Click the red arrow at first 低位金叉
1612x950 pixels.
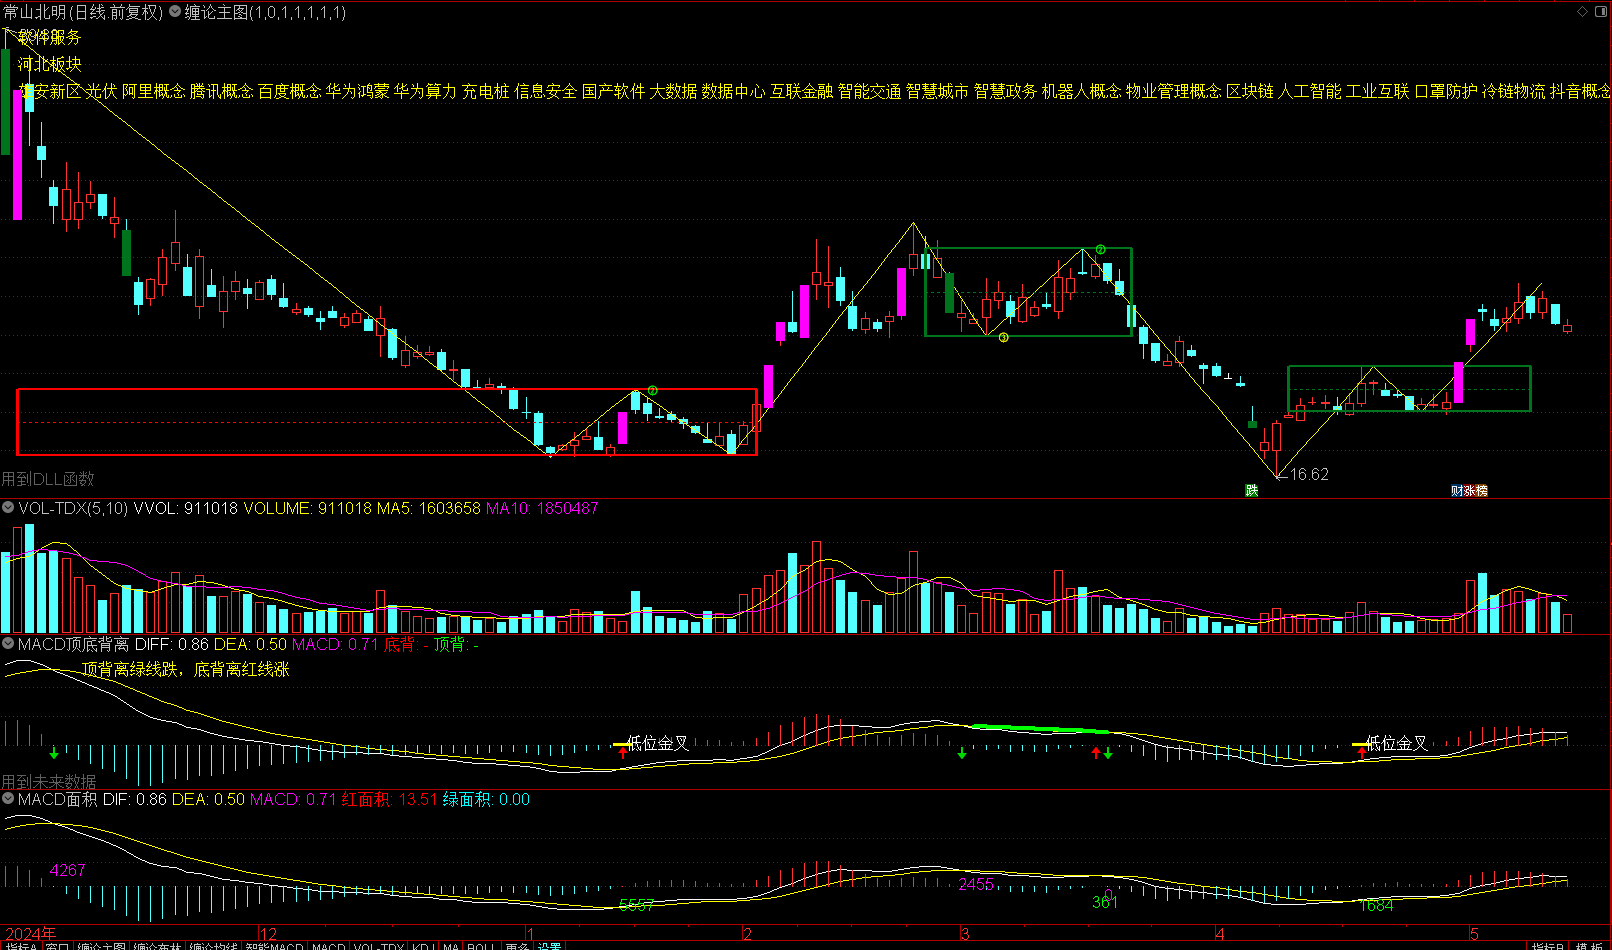click(623, 753)
